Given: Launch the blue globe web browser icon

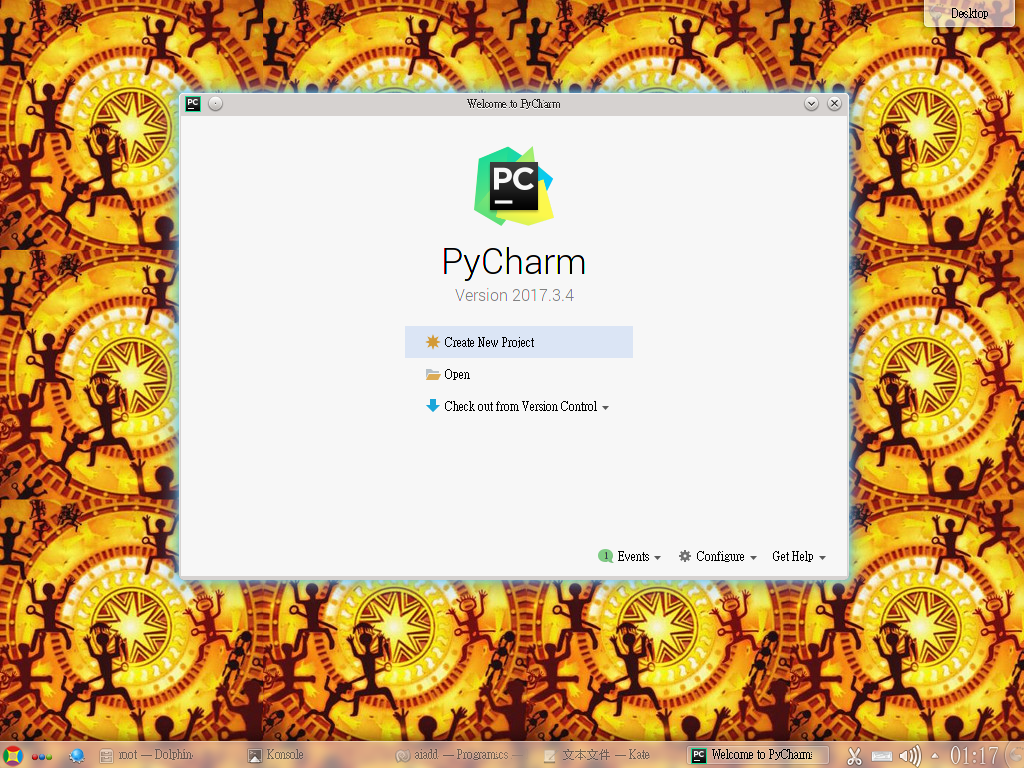Looking at the screenshot, I should point(76,756).
